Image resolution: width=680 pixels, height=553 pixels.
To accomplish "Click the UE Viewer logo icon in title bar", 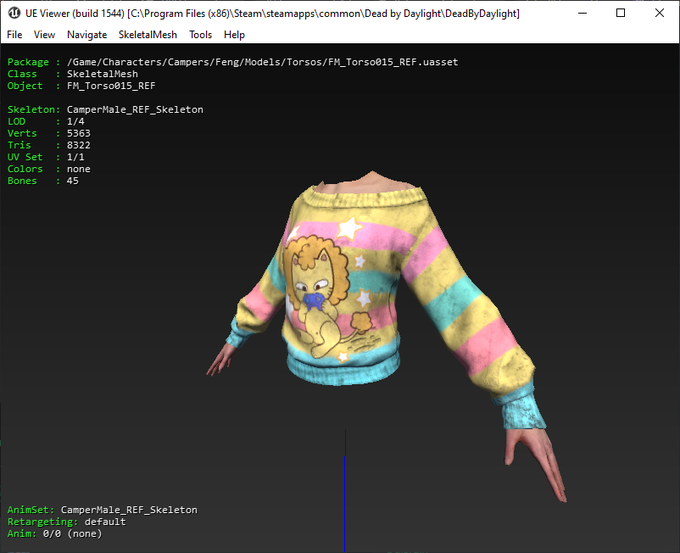I will click(x=14, y=13).
